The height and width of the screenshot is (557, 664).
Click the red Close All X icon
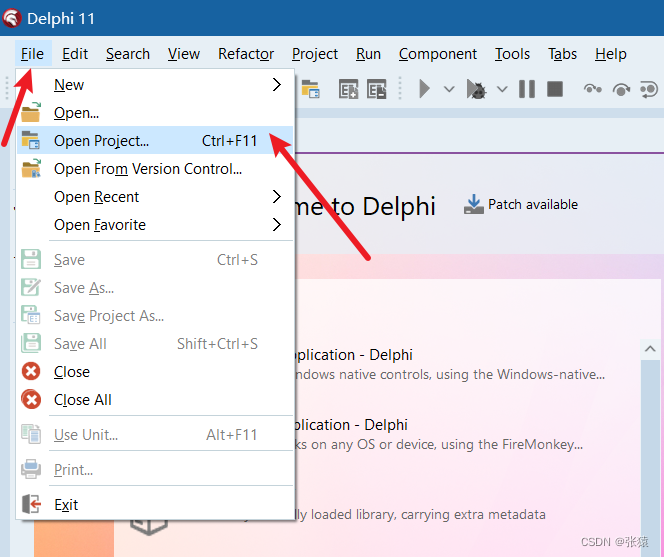31,399
